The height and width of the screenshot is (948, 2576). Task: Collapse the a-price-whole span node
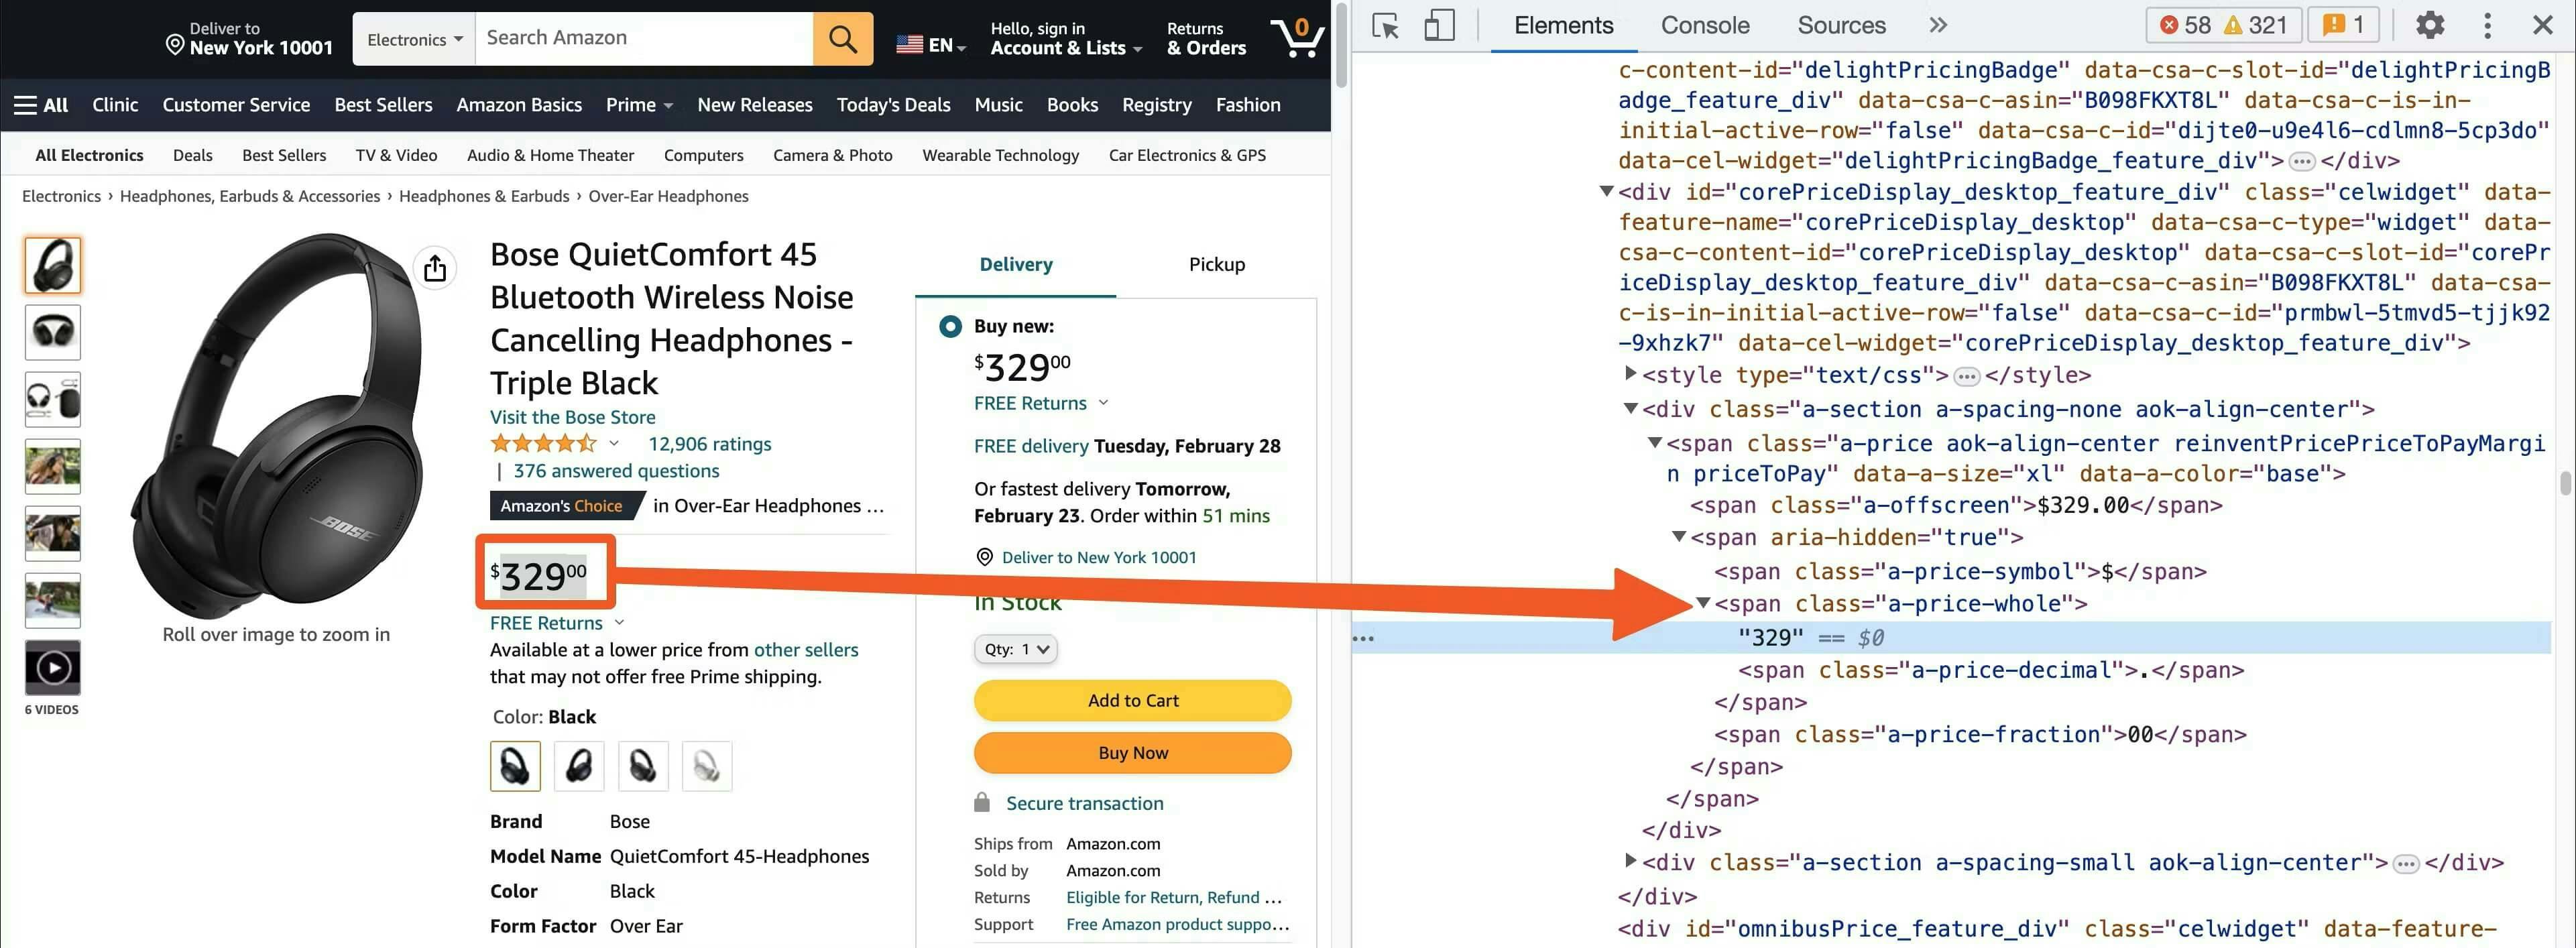pos(1703,603)
